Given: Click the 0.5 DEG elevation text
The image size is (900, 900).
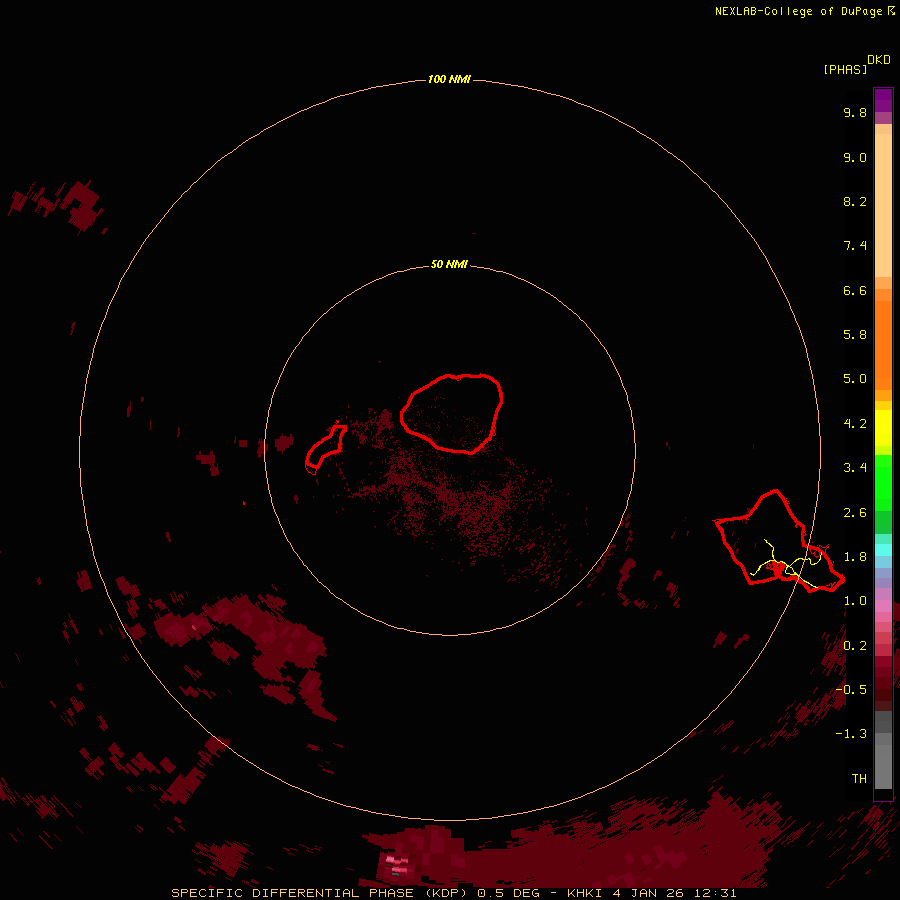Looking at the screenshot, I should tap(509, 893).
